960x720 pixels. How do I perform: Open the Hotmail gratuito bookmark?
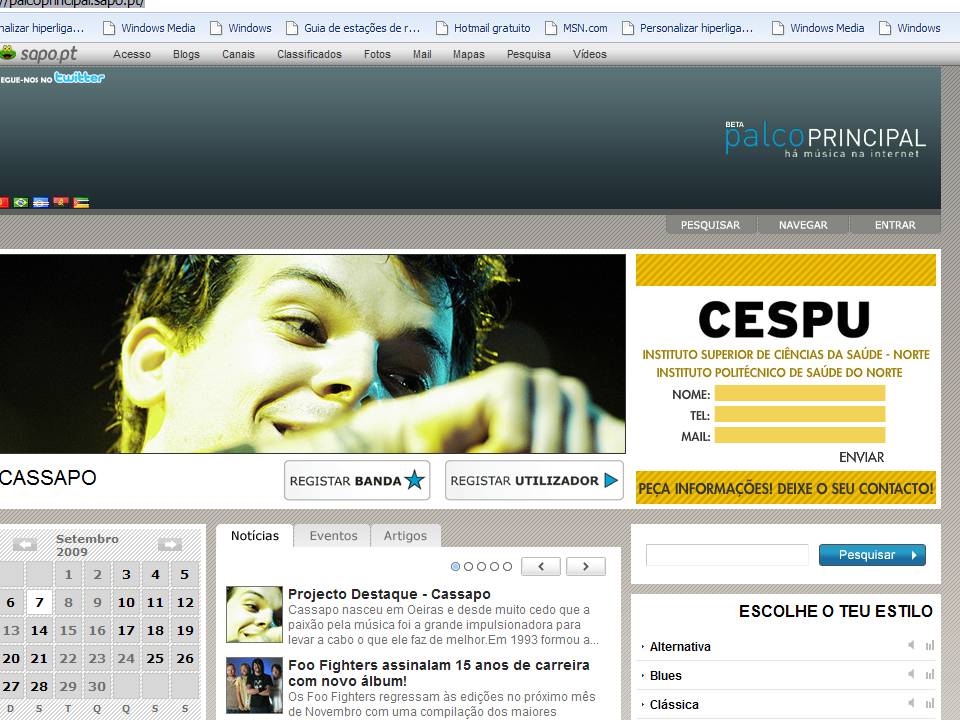click(x=483, y=28)
